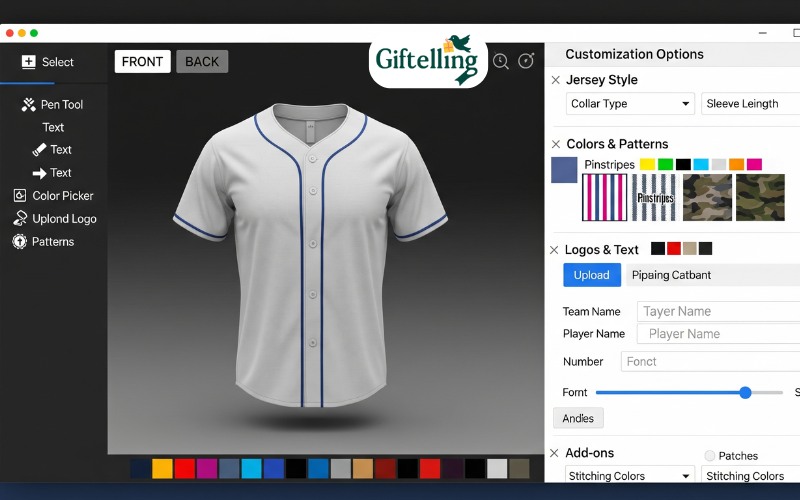
Task: Click the rotate view icon above jersey
Action: tap(526, 61)
